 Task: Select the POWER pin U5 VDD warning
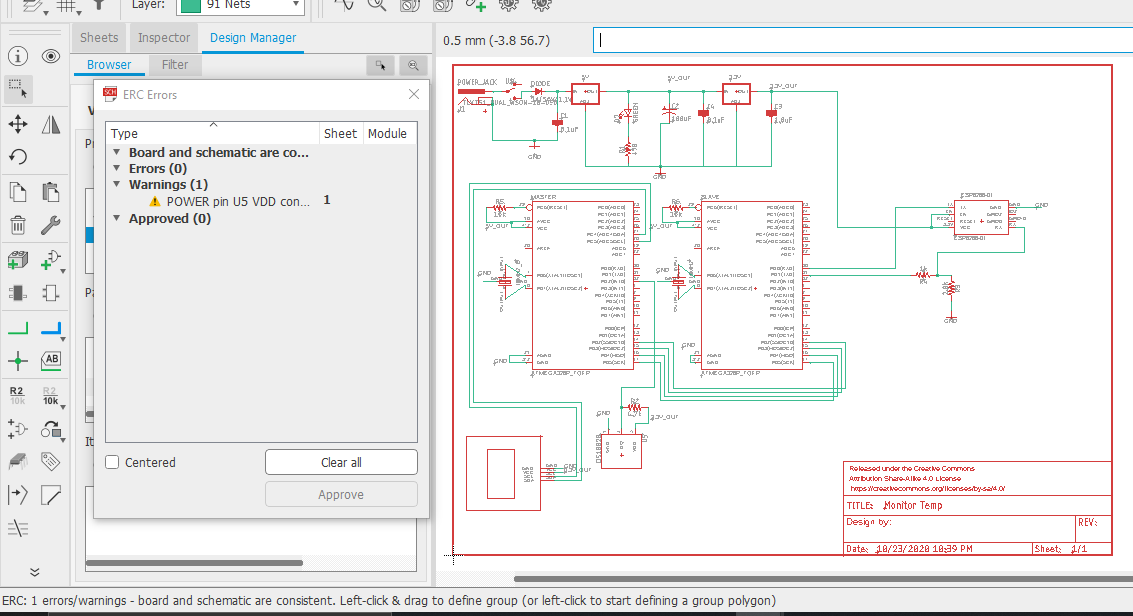(x=238, y=201)
